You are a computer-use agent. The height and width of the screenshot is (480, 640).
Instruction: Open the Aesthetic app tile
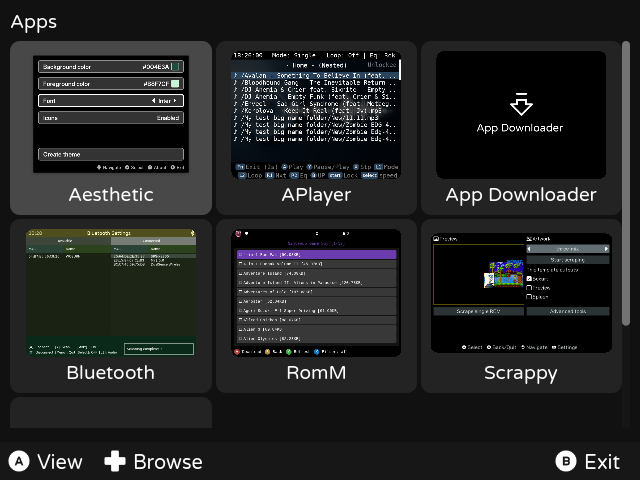click(x=111, y=128)
